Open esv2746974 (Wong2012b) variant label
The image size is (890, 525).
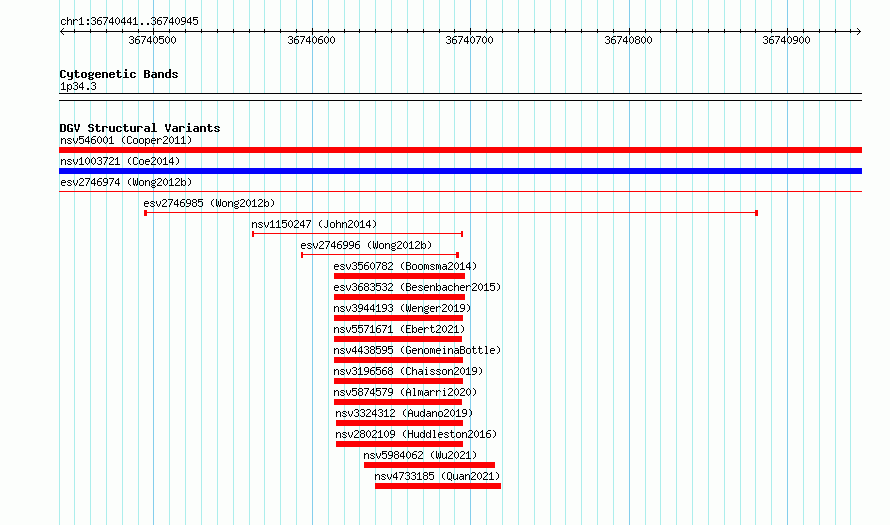click(x=126, y=182)
